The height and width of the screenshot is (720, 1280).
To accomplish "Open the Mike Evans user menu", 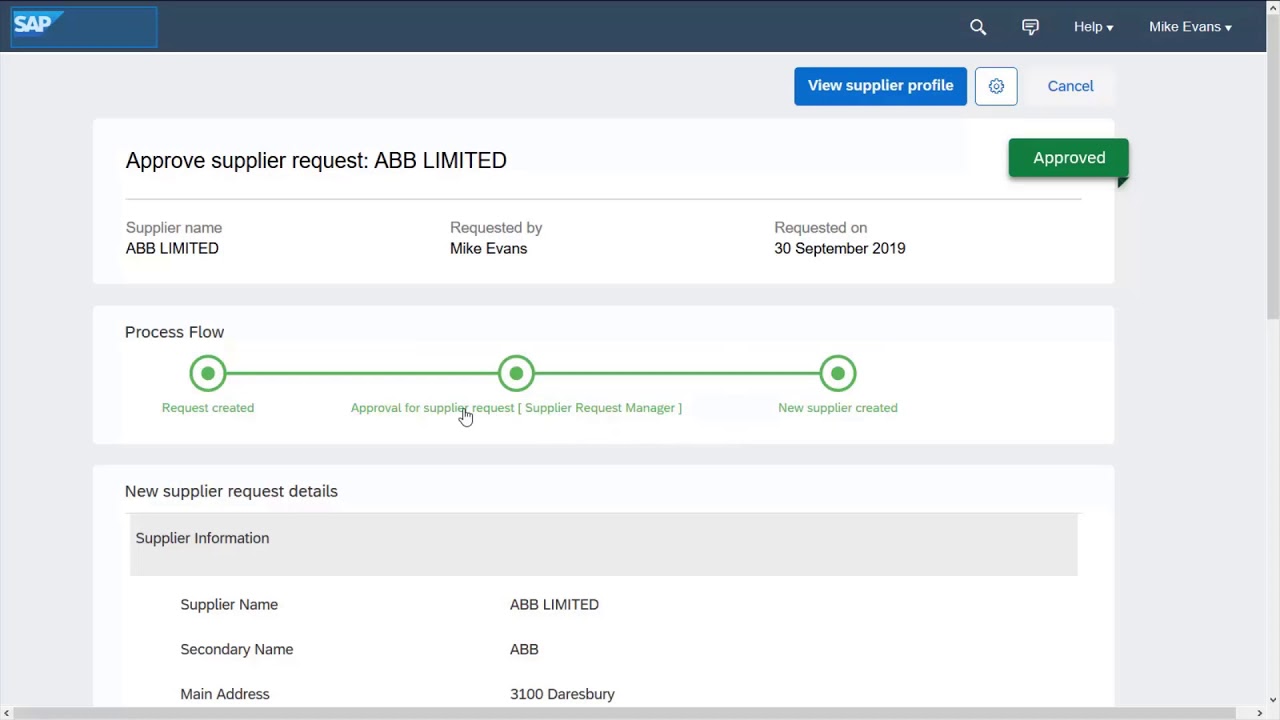I will pyautogui.click(x=1190, y=27).
